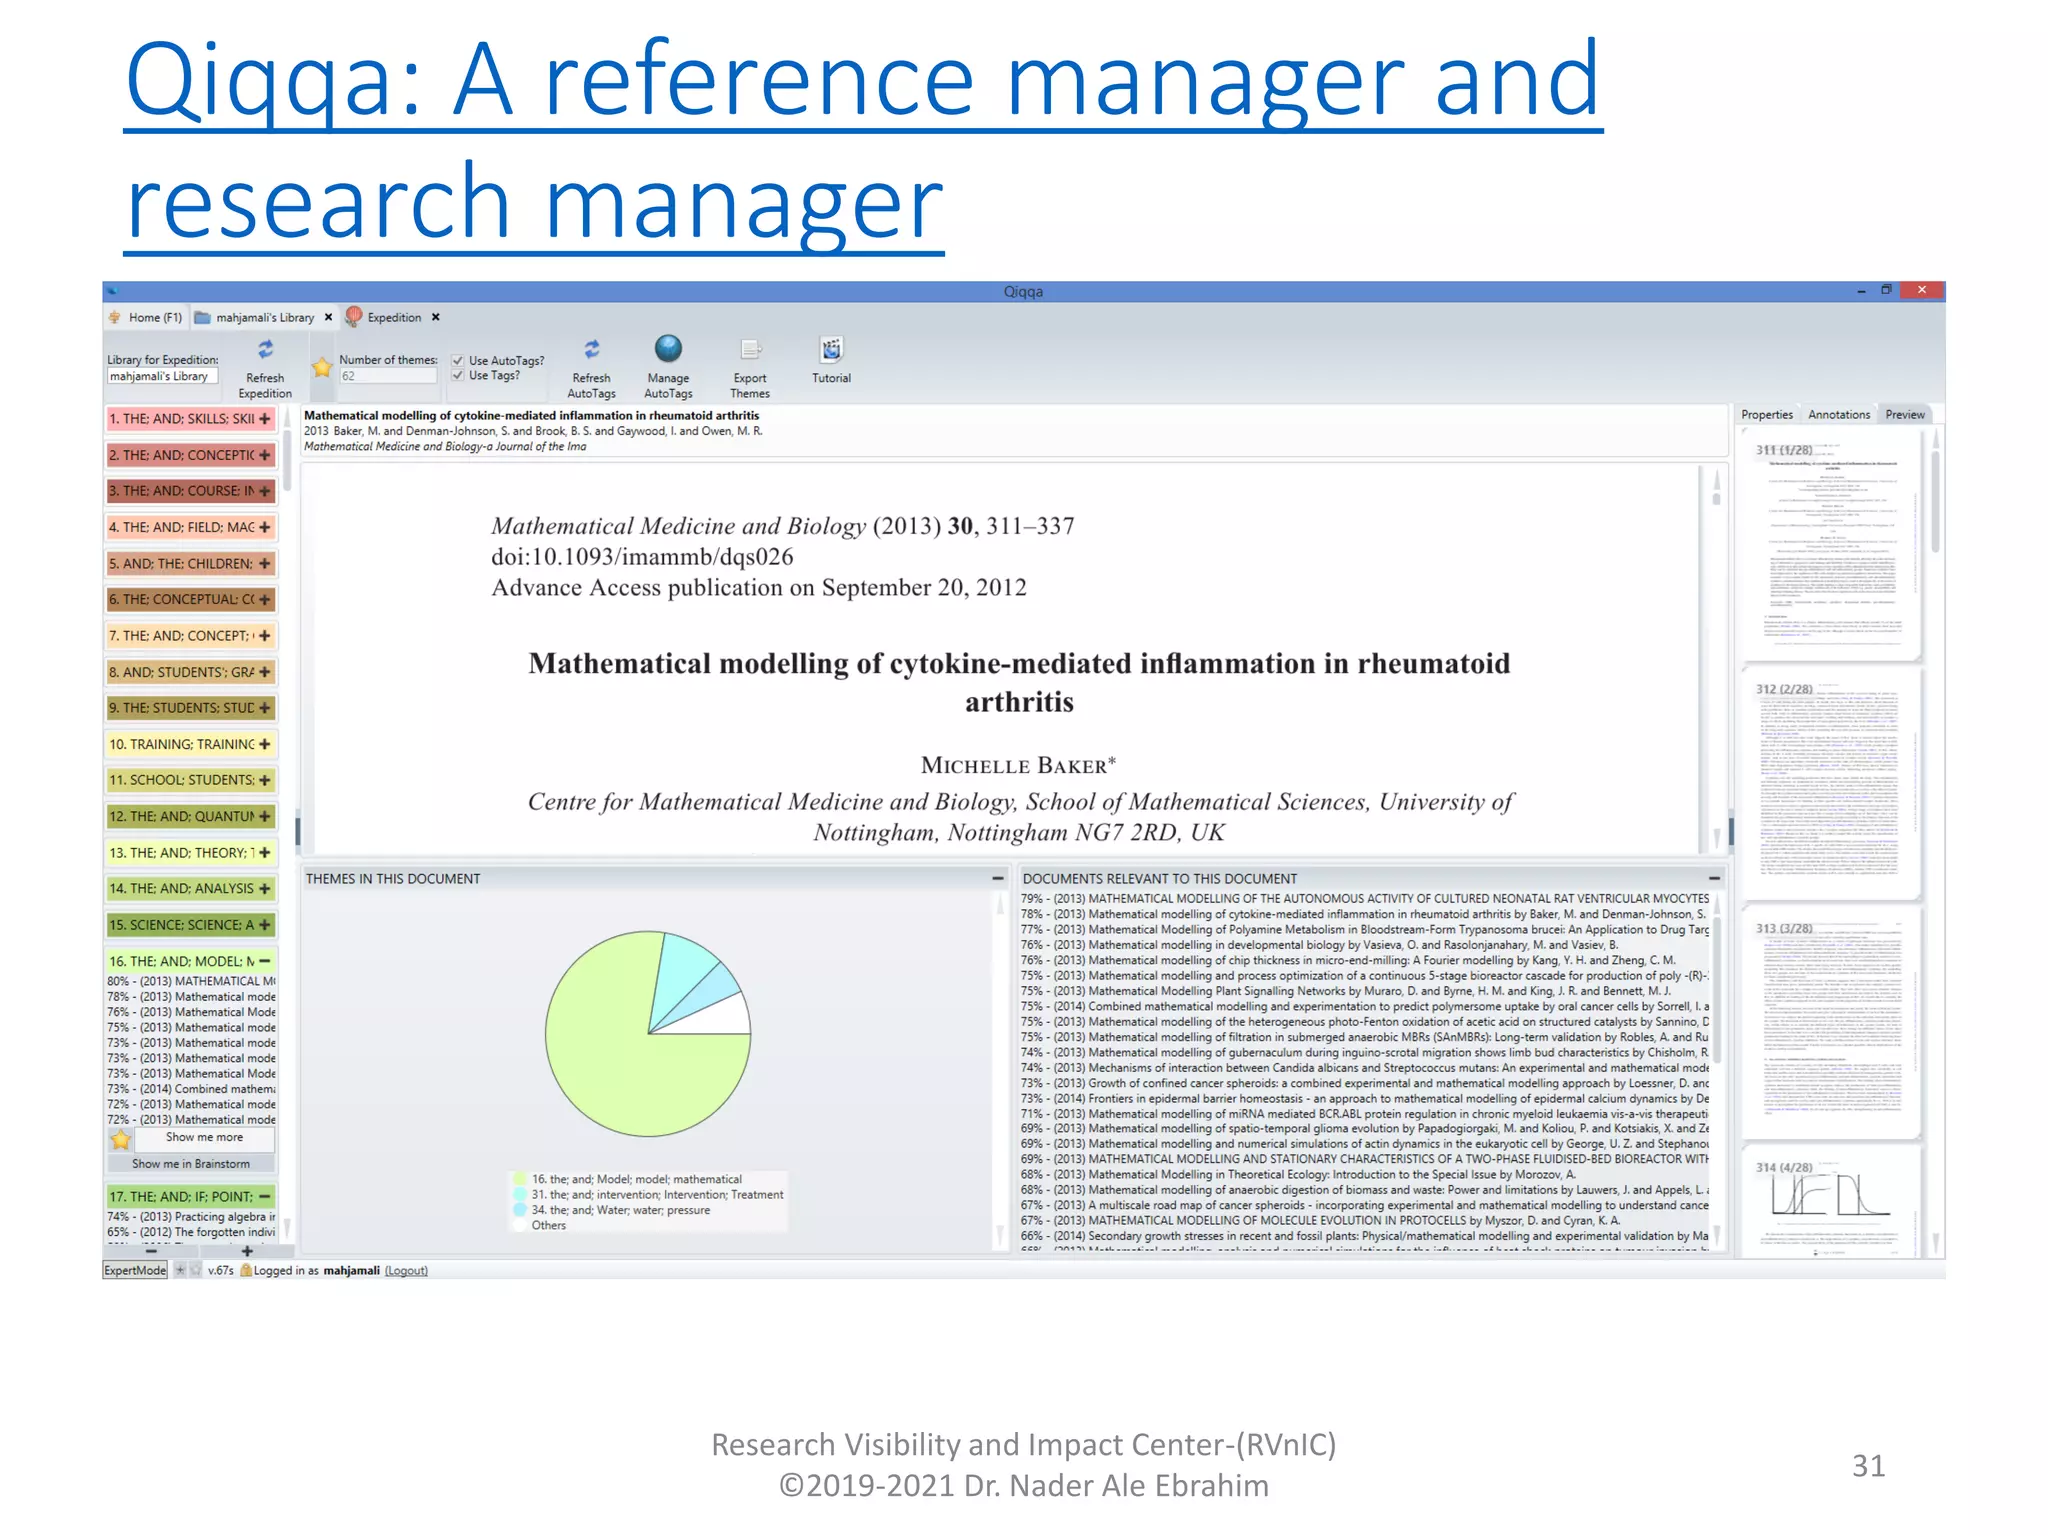Expand theme 13 THE; AND; THEORY
Viewport: 2048px width, 1536px height.
(265, 853)
